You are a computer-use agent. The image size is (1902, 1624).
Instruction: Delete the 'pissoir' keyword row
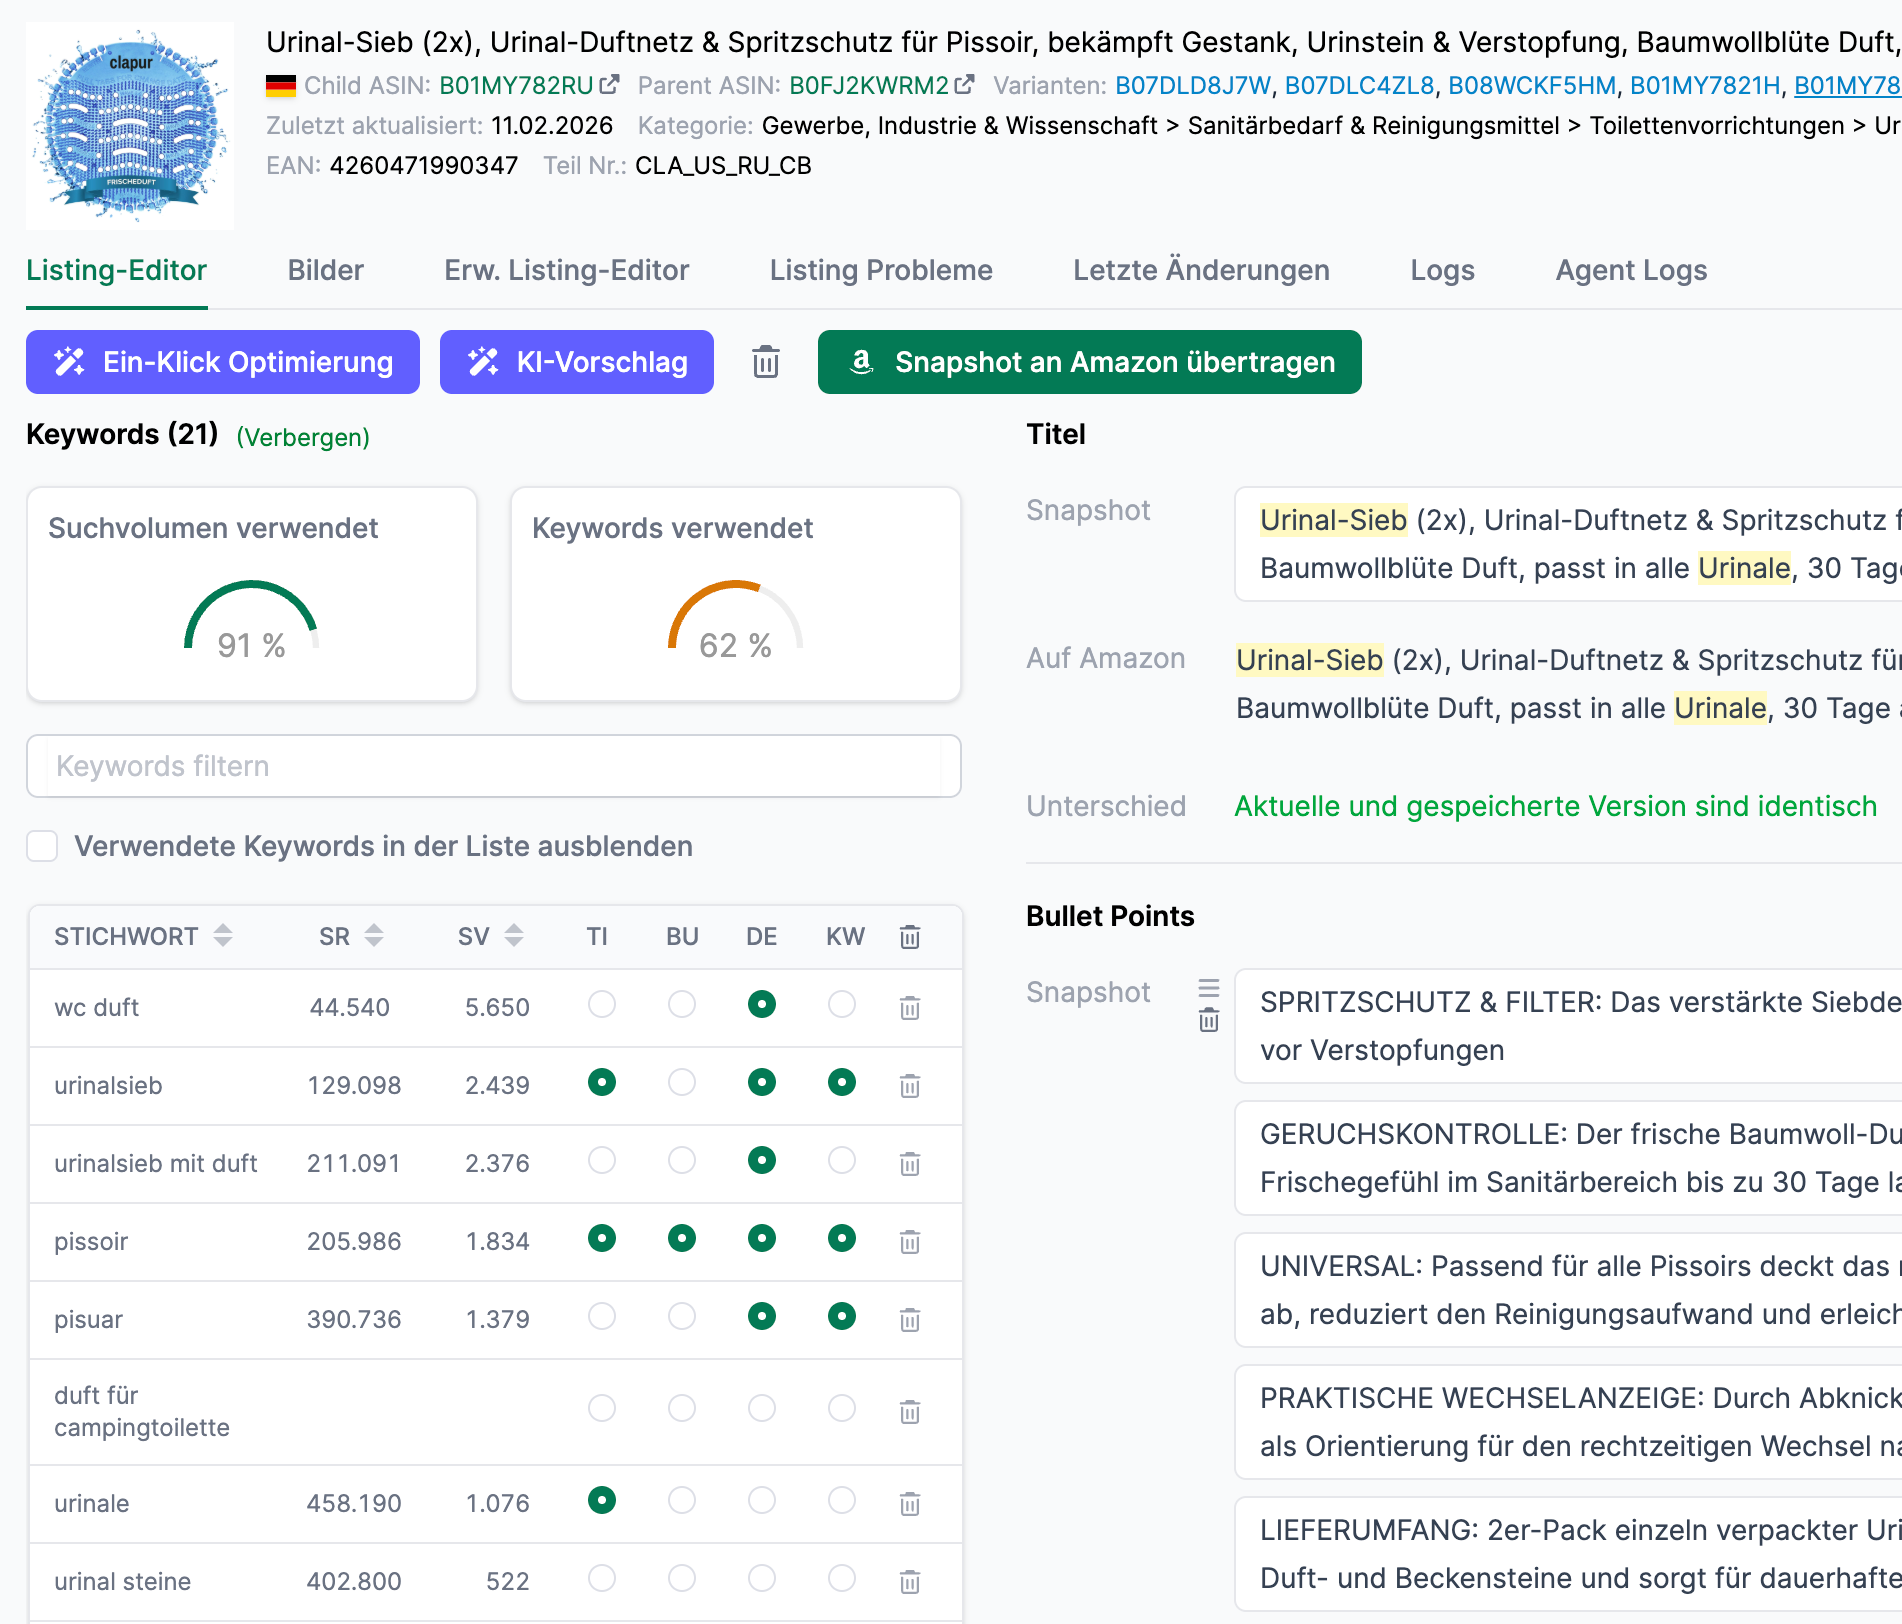coord(909,1242)
